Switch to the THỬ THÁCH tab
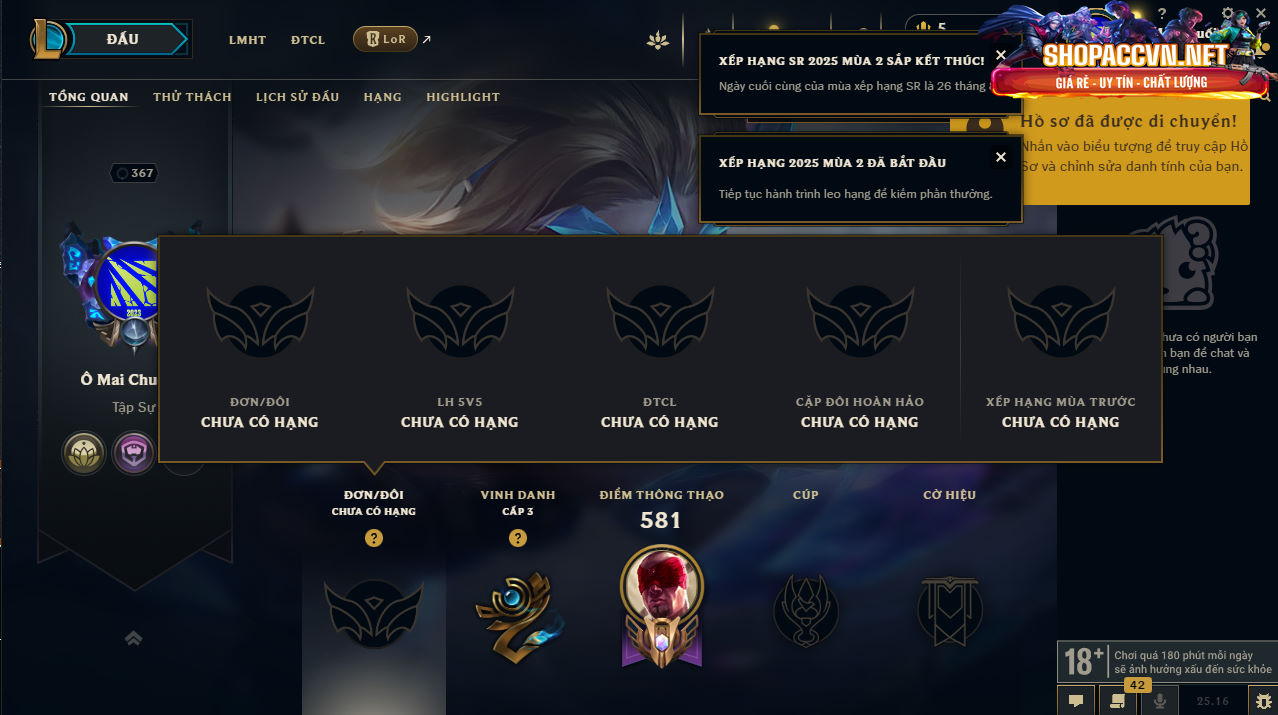1278x715 pixels. coord(192,97)
